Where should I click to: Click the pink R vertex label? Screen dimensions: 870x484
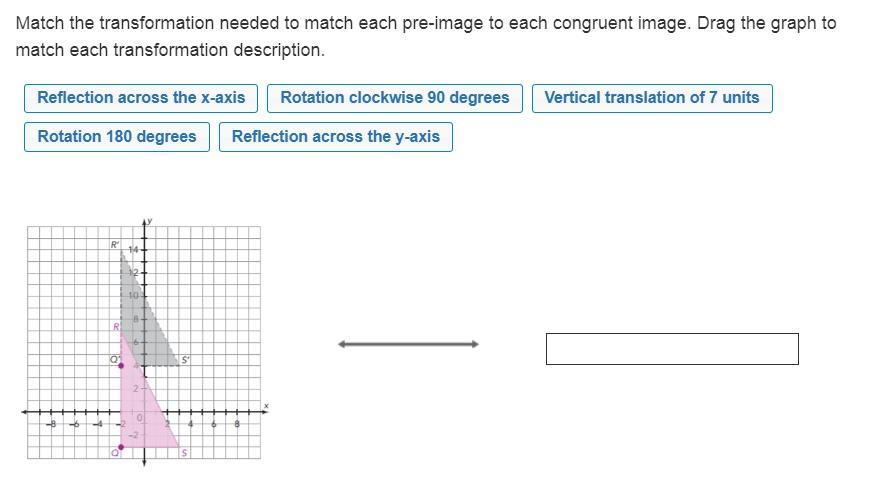[x=116, y=327]
